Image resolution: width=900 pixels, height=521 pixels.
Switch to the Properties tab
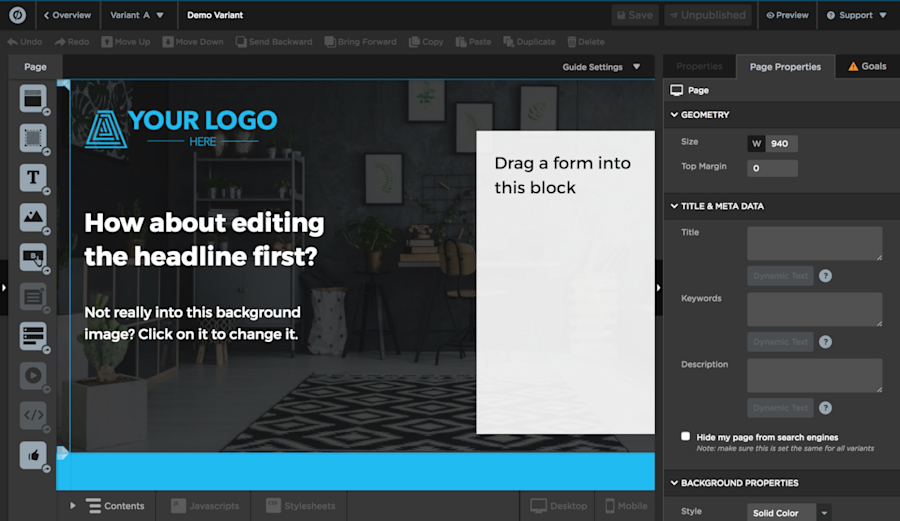click(x=699, y=67)
